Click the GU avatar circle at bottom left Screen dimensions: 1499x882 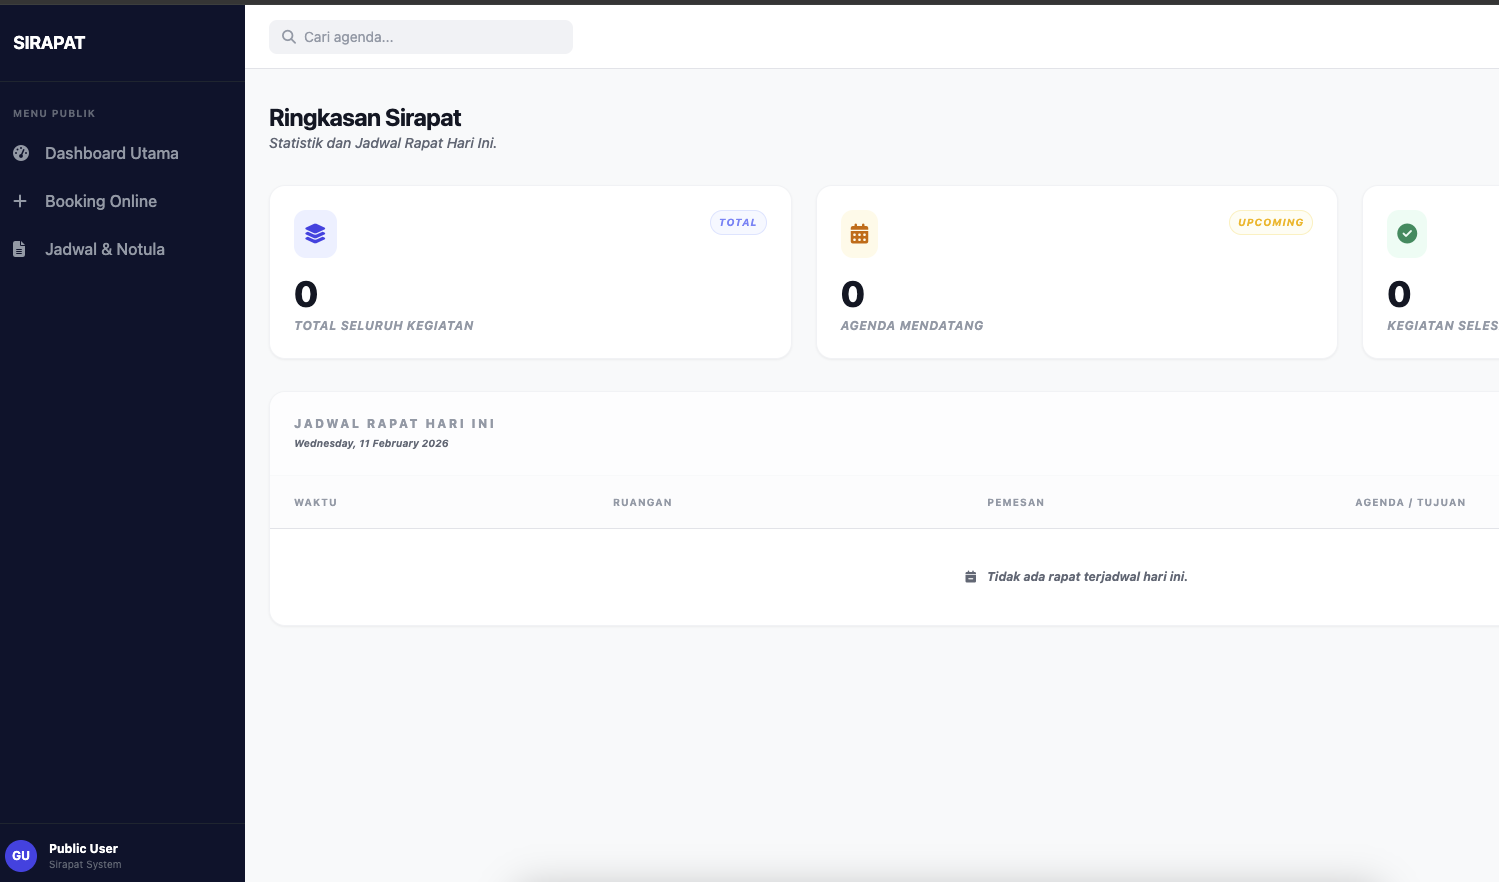21,856
